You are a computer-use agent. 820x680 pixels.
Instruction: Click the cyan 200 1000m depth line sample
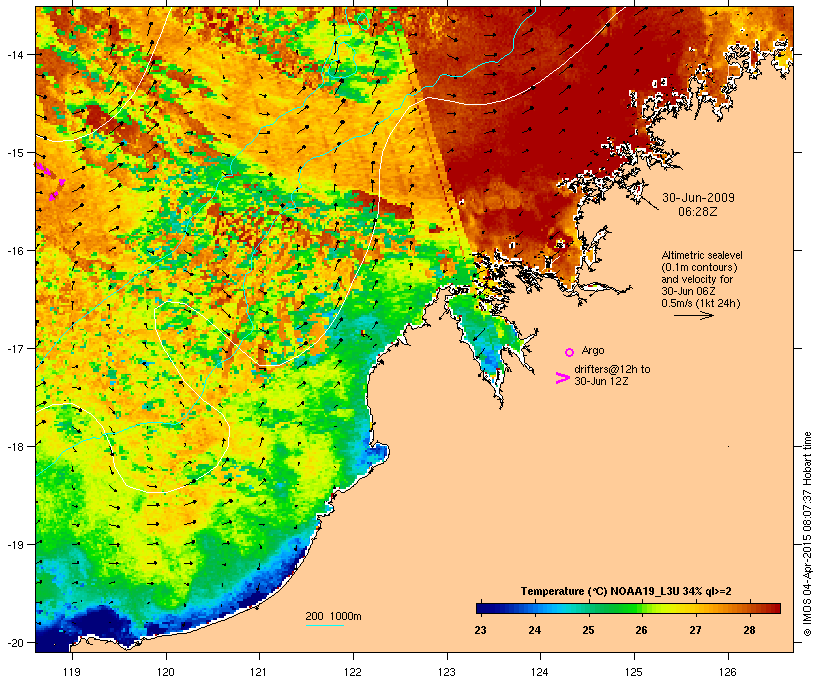click(325, 625)
